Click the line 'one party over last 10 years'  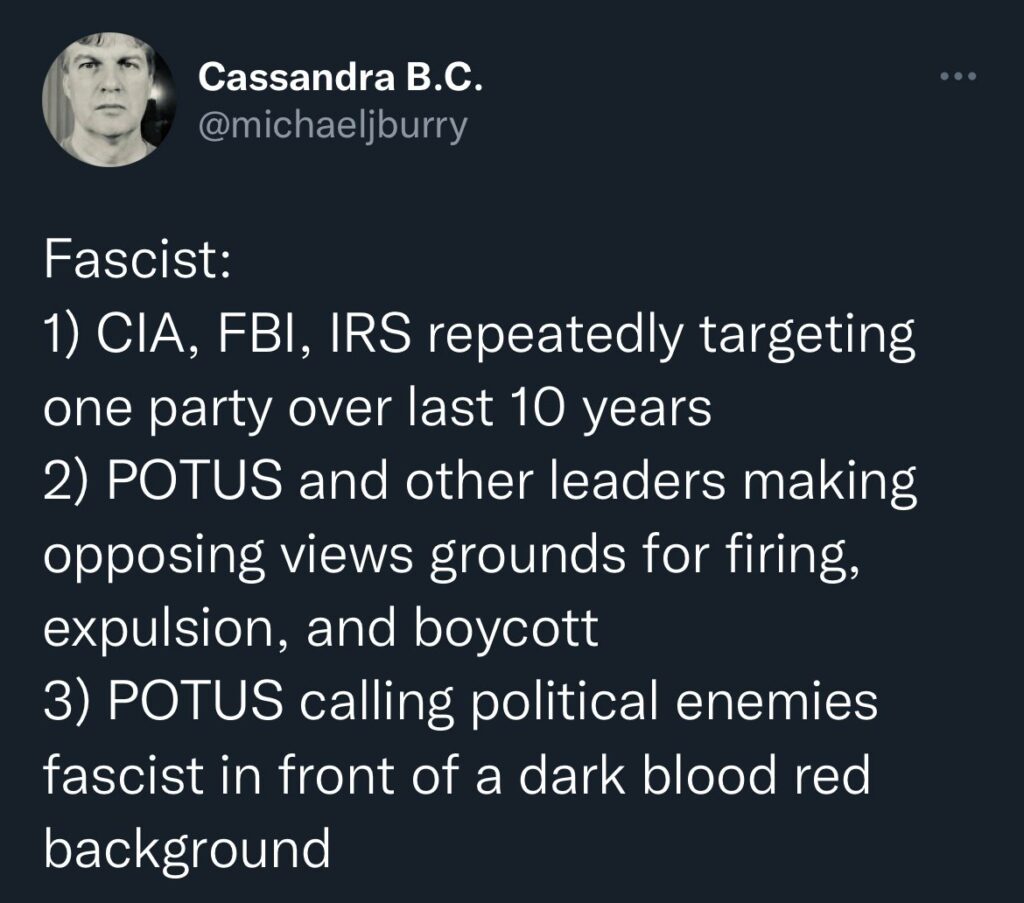click(377, 410)
